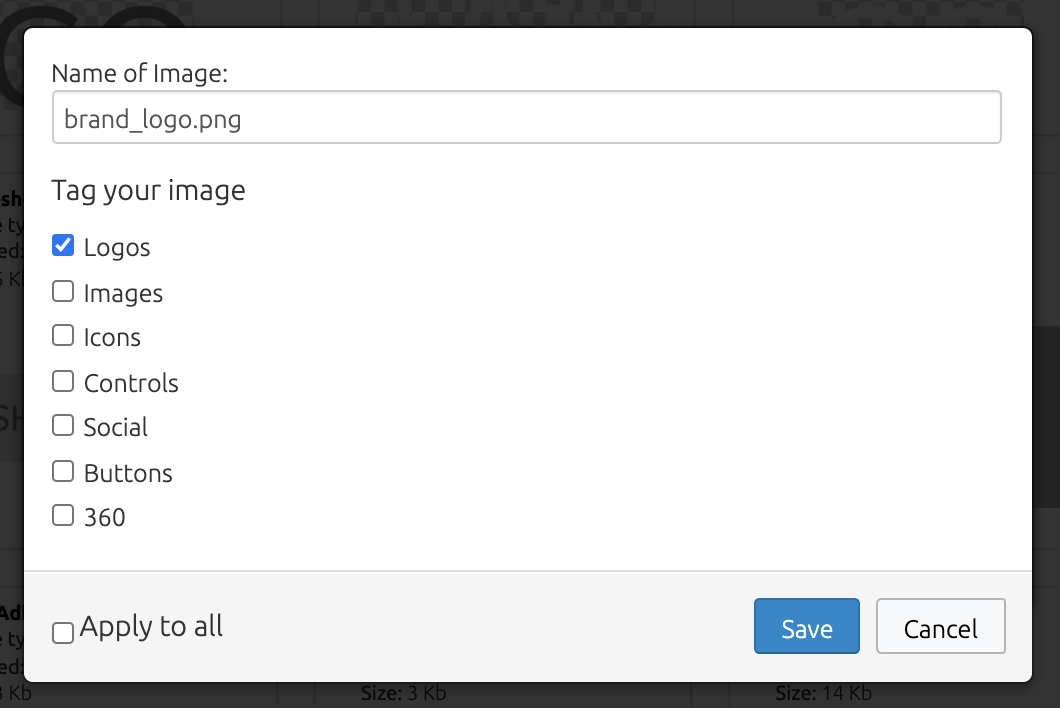1060x708 pixels.
Task: Click the Social label text
Action: point(116,427)
